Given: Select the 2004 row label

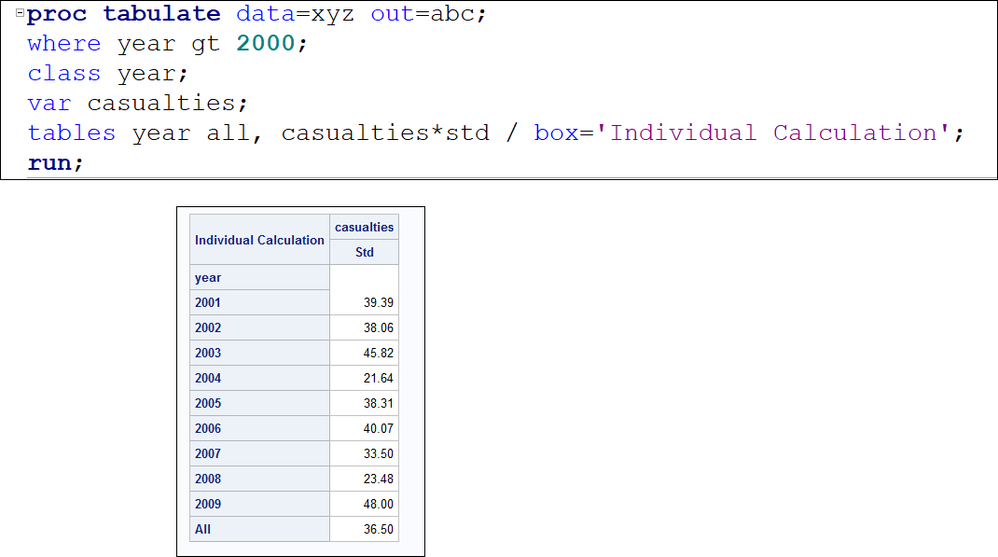Looking at the screenshot, I should [x=260, y=378].
